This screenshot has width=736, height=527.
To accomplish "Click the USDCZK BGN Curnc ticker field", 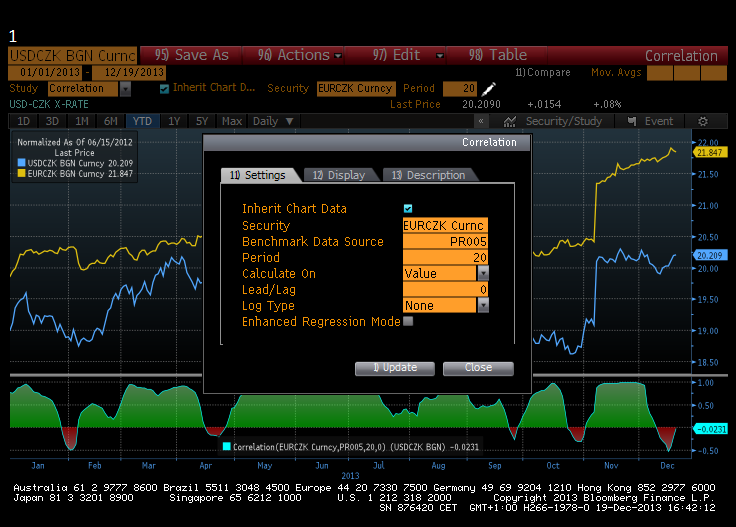I will 73,55.
